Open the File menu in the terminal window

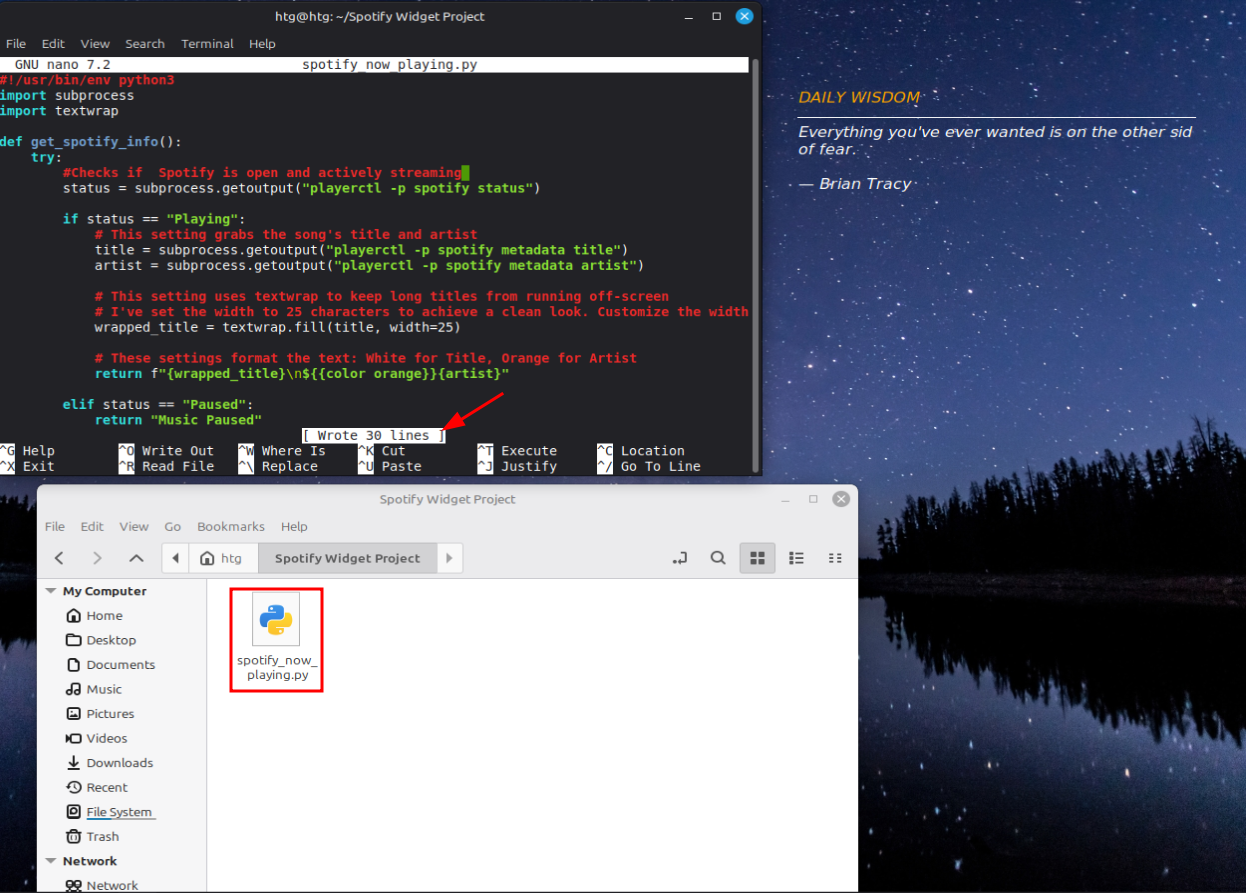(16, 44)
